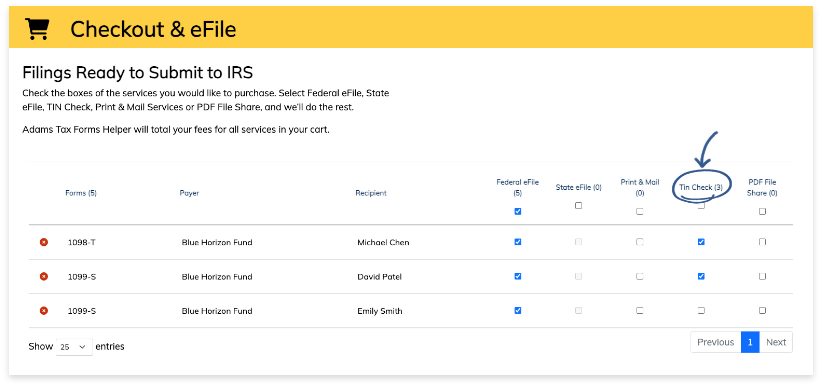The height and width of the screenshot is (387, 822).
Task: Enable Print & Mail for Michael Chen
Action: point(640,242)
